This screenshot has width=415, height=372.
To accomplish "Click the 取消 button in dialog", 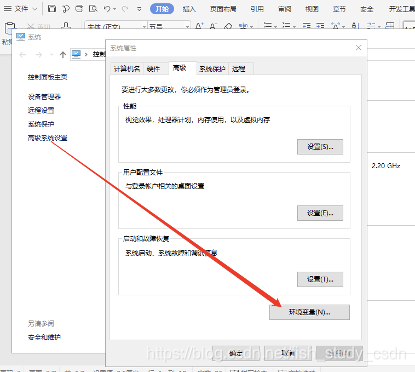I will pos(288,353).
